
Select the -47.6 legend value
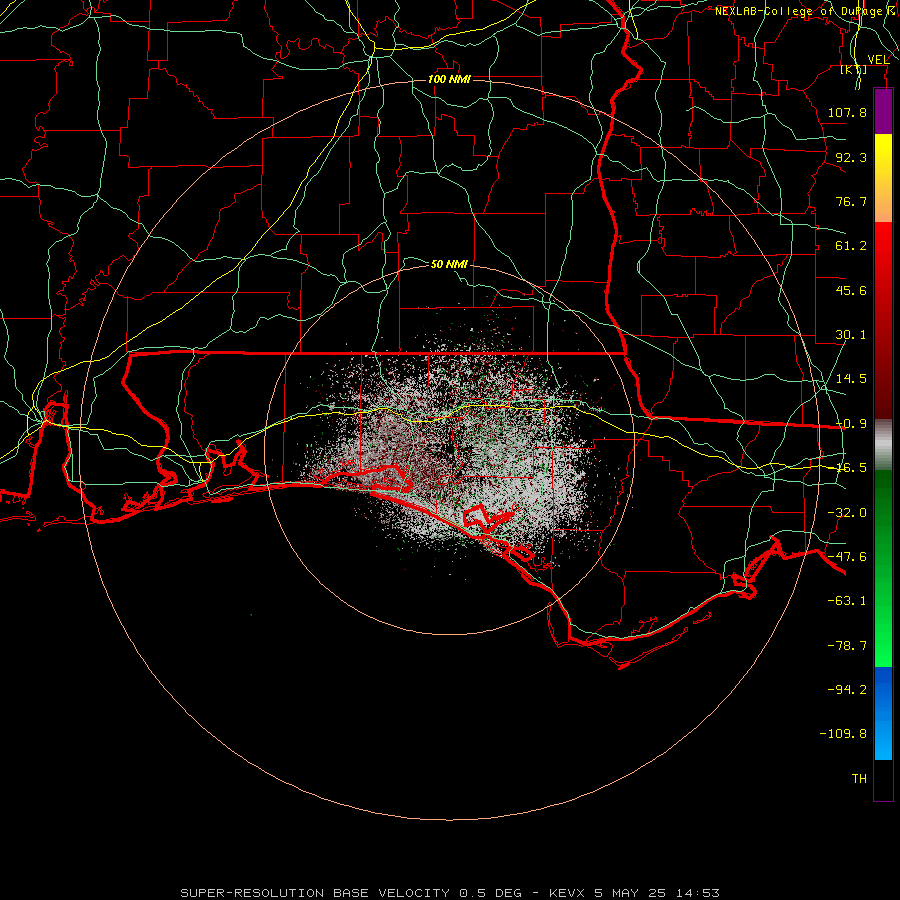coord(847,557)
